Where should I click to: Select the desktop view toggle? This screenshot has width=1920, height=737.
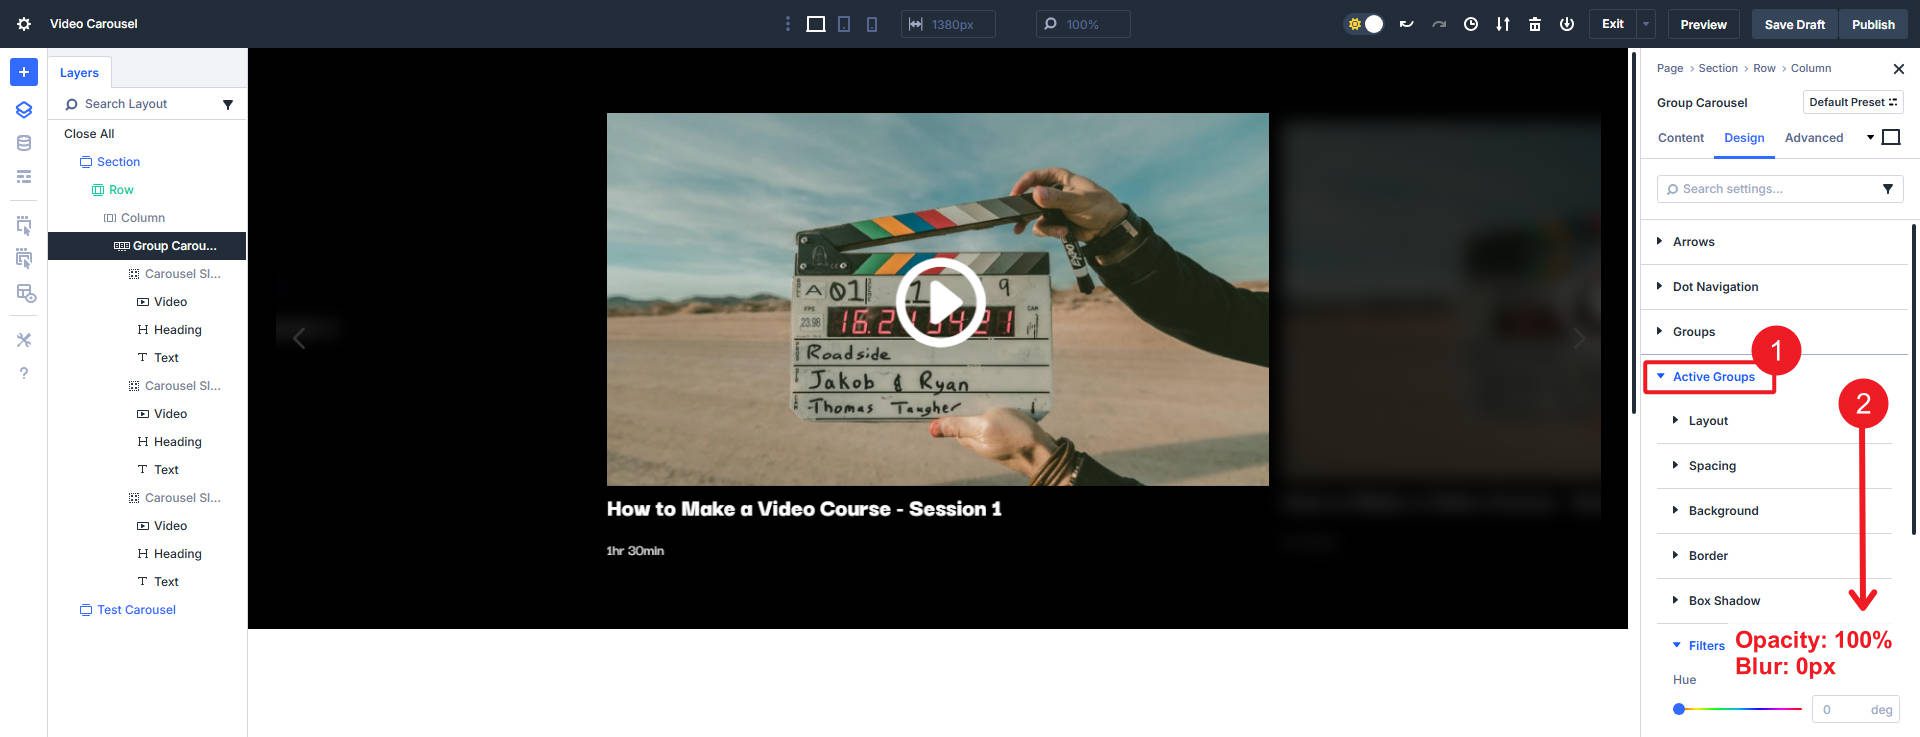click(816, 24)
